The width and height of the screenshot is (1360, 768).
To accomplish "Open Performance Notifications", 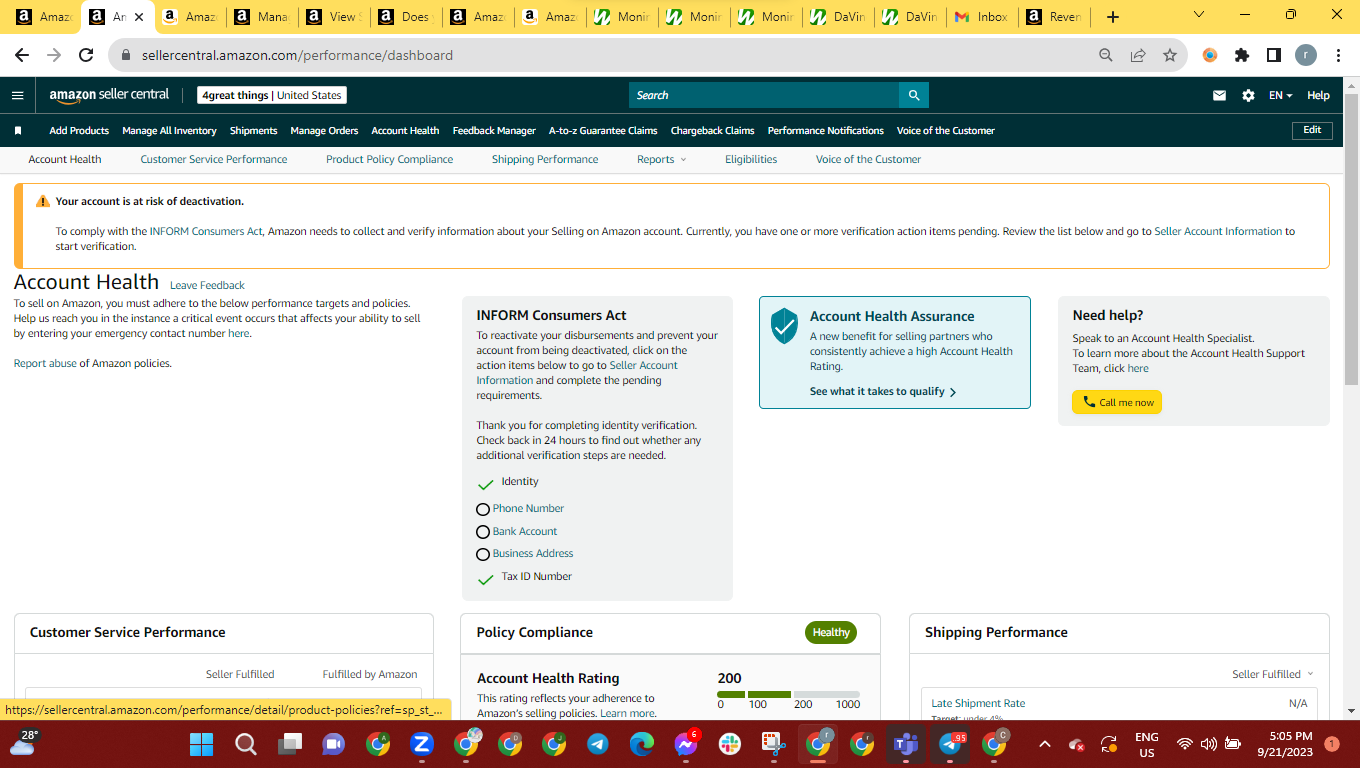I will click(x=825, y=131).
